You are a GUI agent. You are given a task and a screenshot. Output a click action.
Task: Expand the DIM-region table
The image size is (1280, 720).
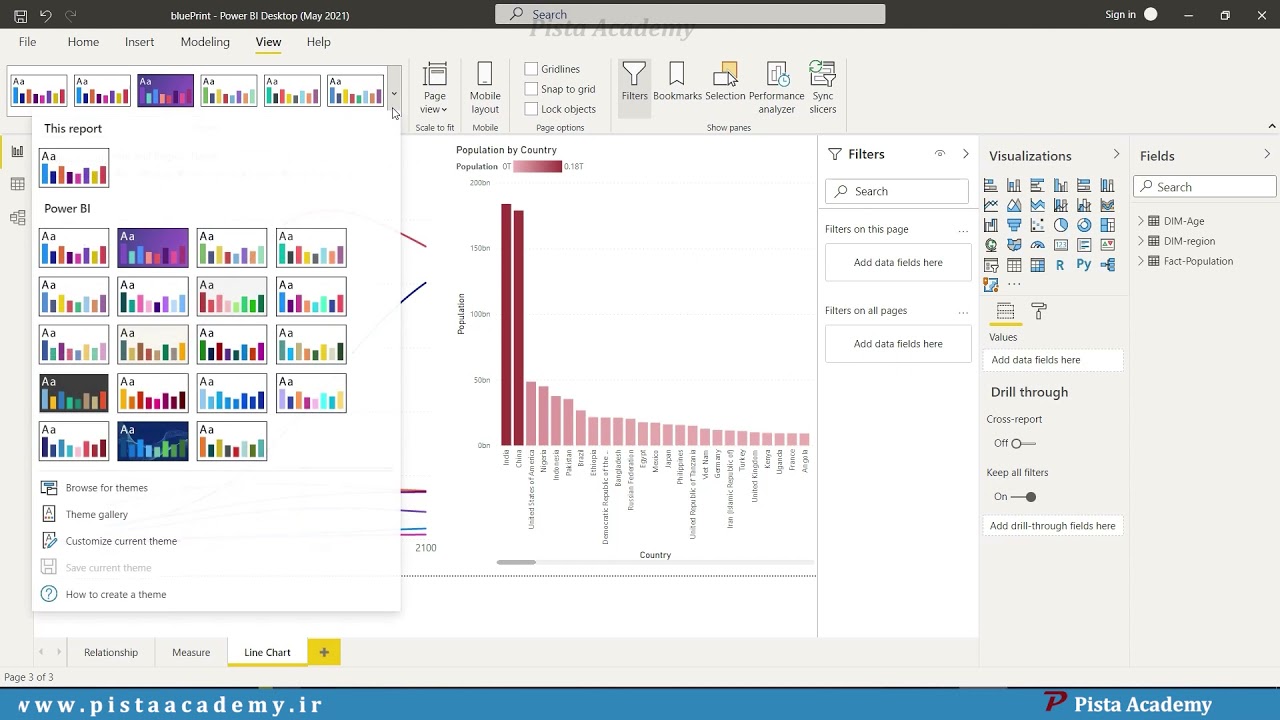click(x=1140, y=241)
